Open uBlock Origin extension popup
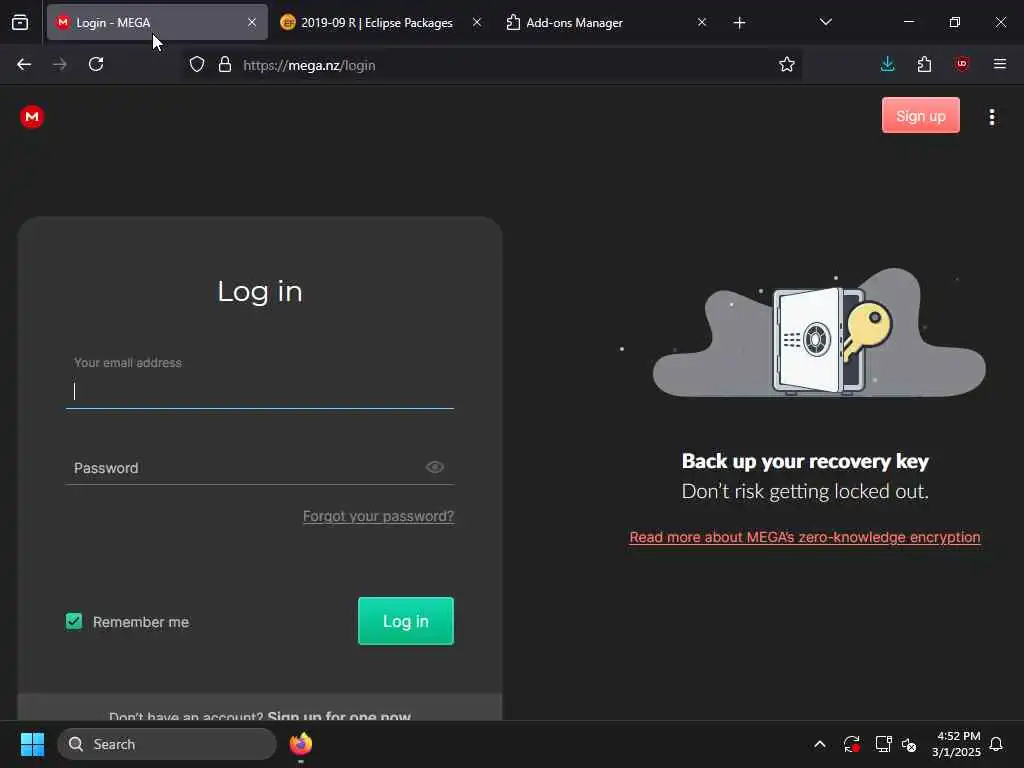This screenshot has height=768, width=1024. 961,64
